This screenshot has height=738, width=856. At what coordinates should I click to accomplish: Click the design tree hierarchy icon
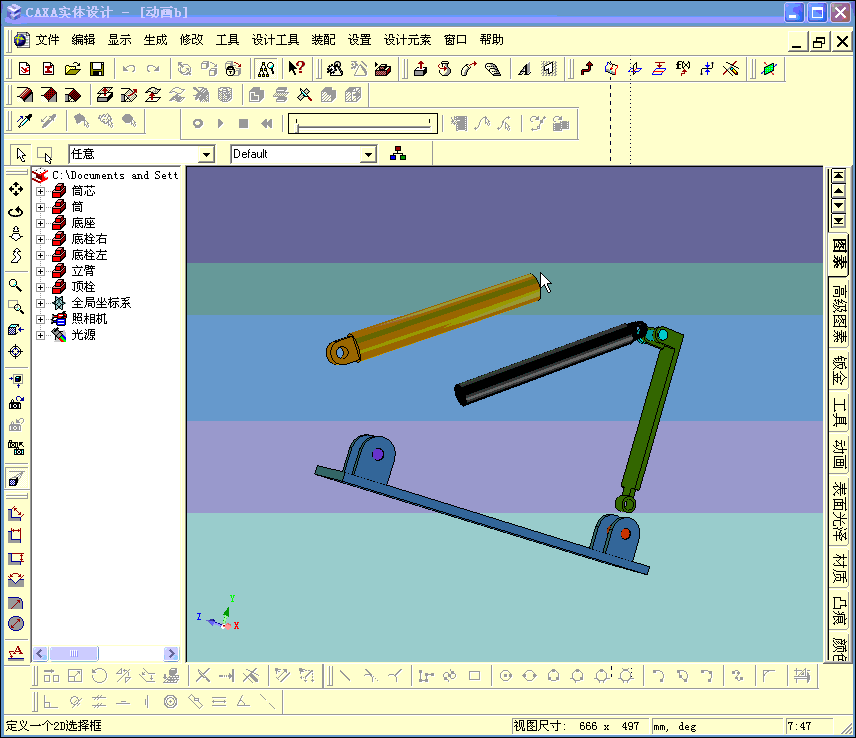coord(398,154)
